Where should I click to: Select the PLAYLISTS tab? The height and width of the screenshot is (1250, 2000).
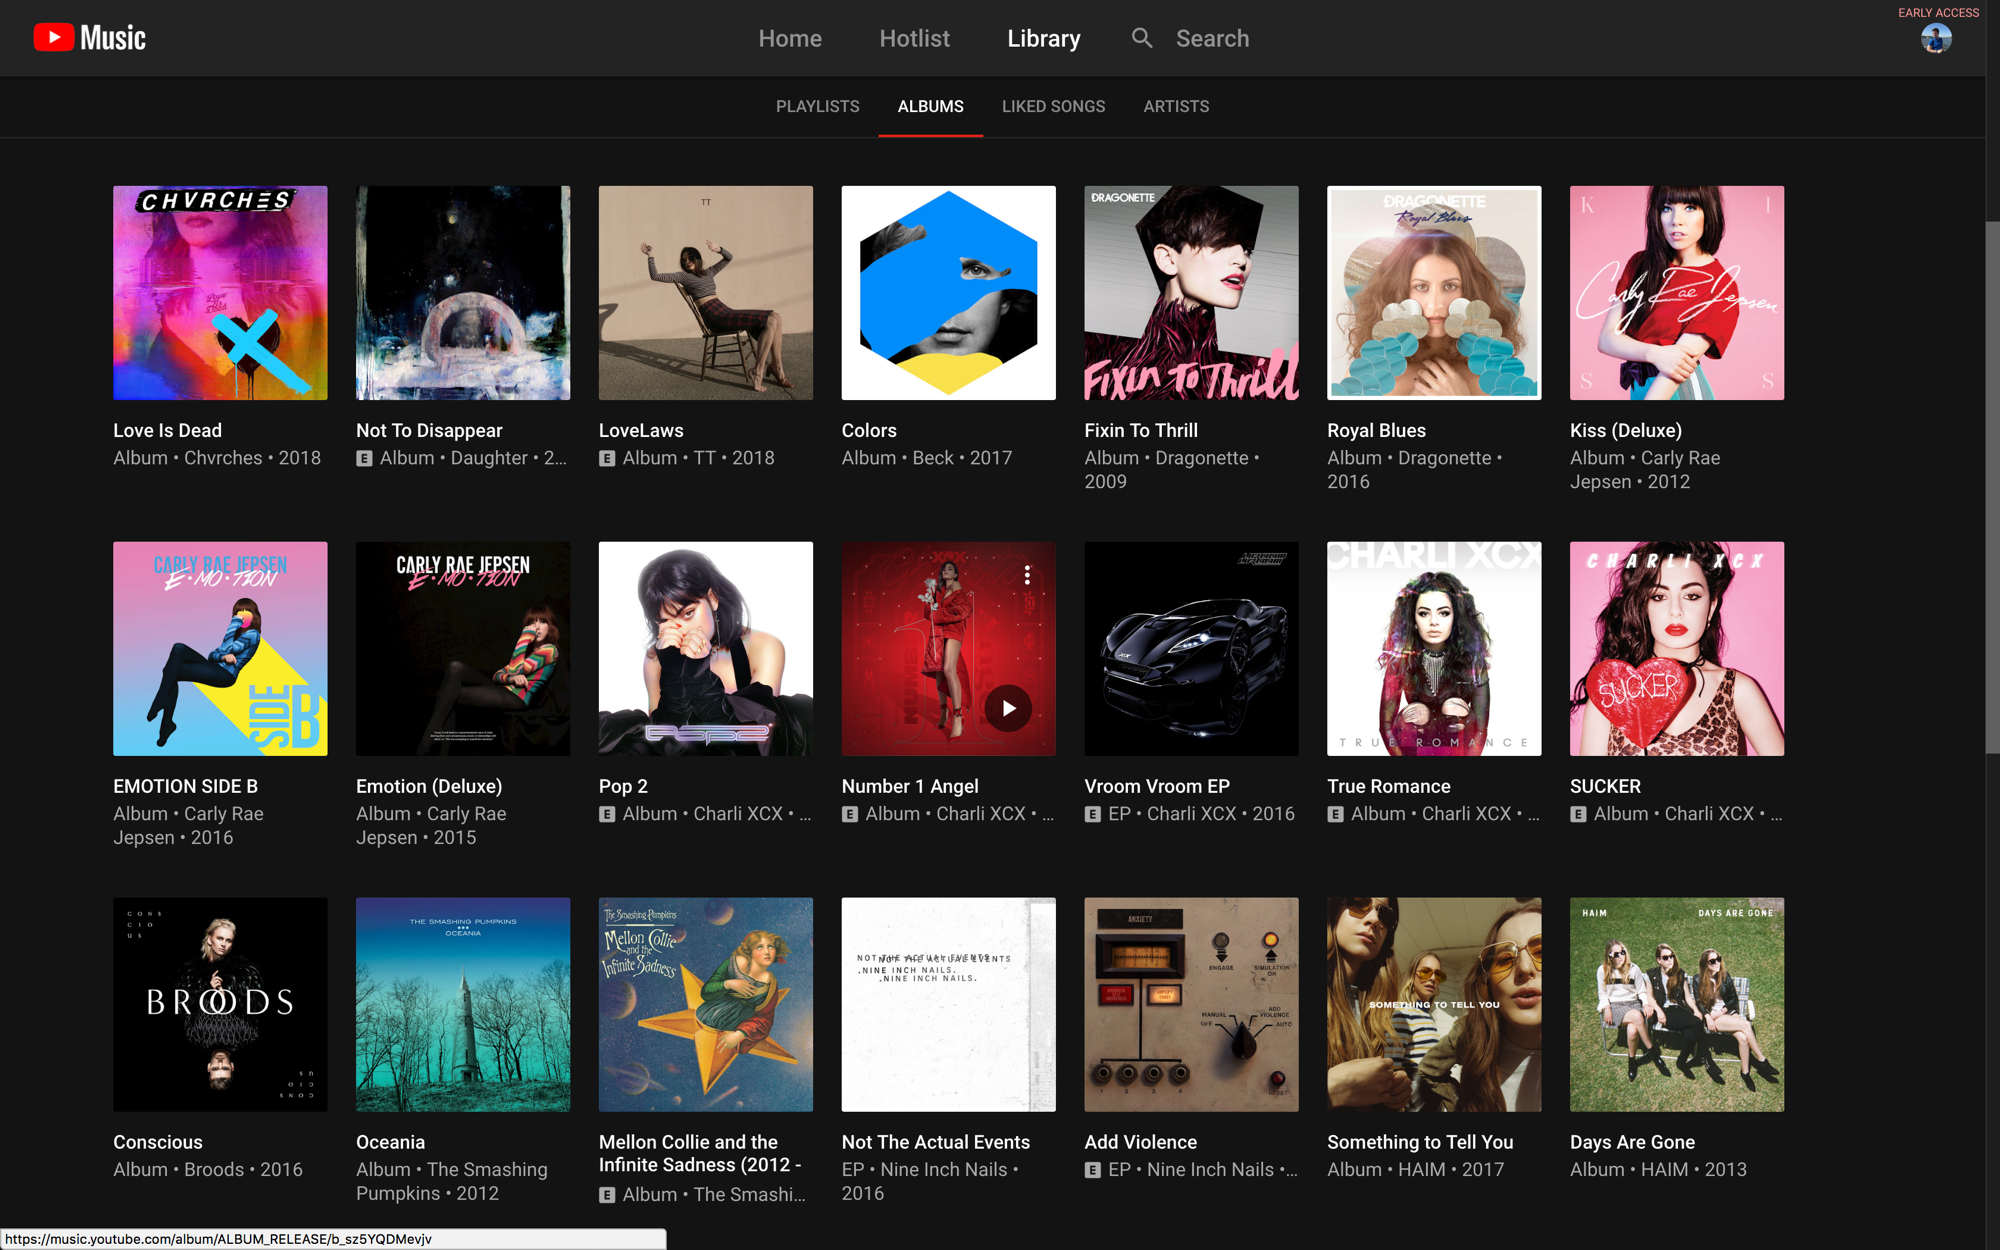point(816,105)
